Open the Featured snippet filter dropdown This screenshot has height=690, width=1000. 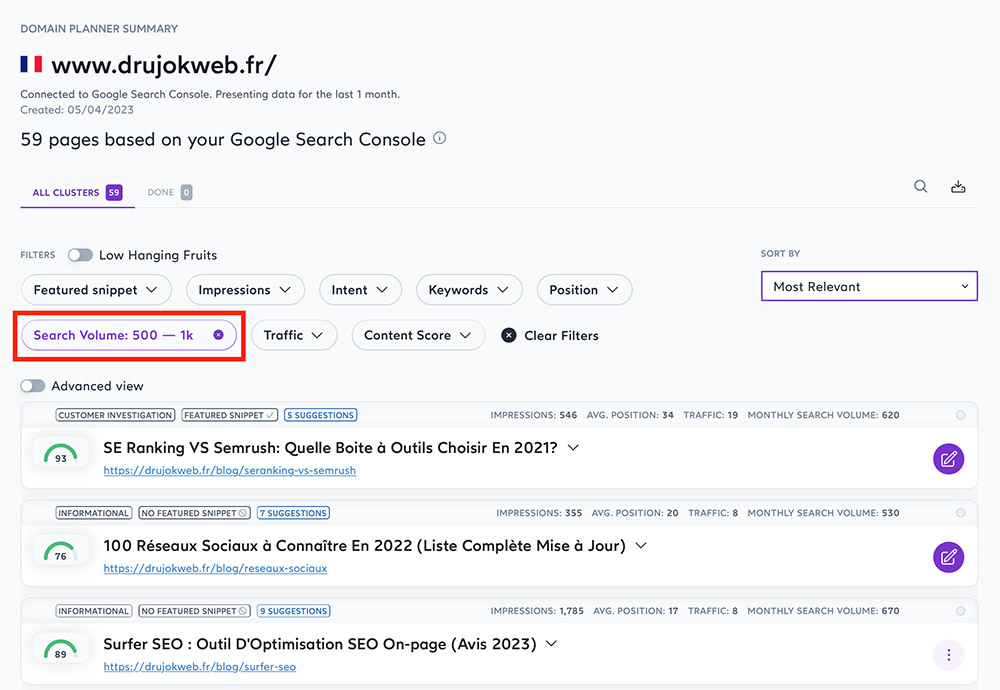96,290
